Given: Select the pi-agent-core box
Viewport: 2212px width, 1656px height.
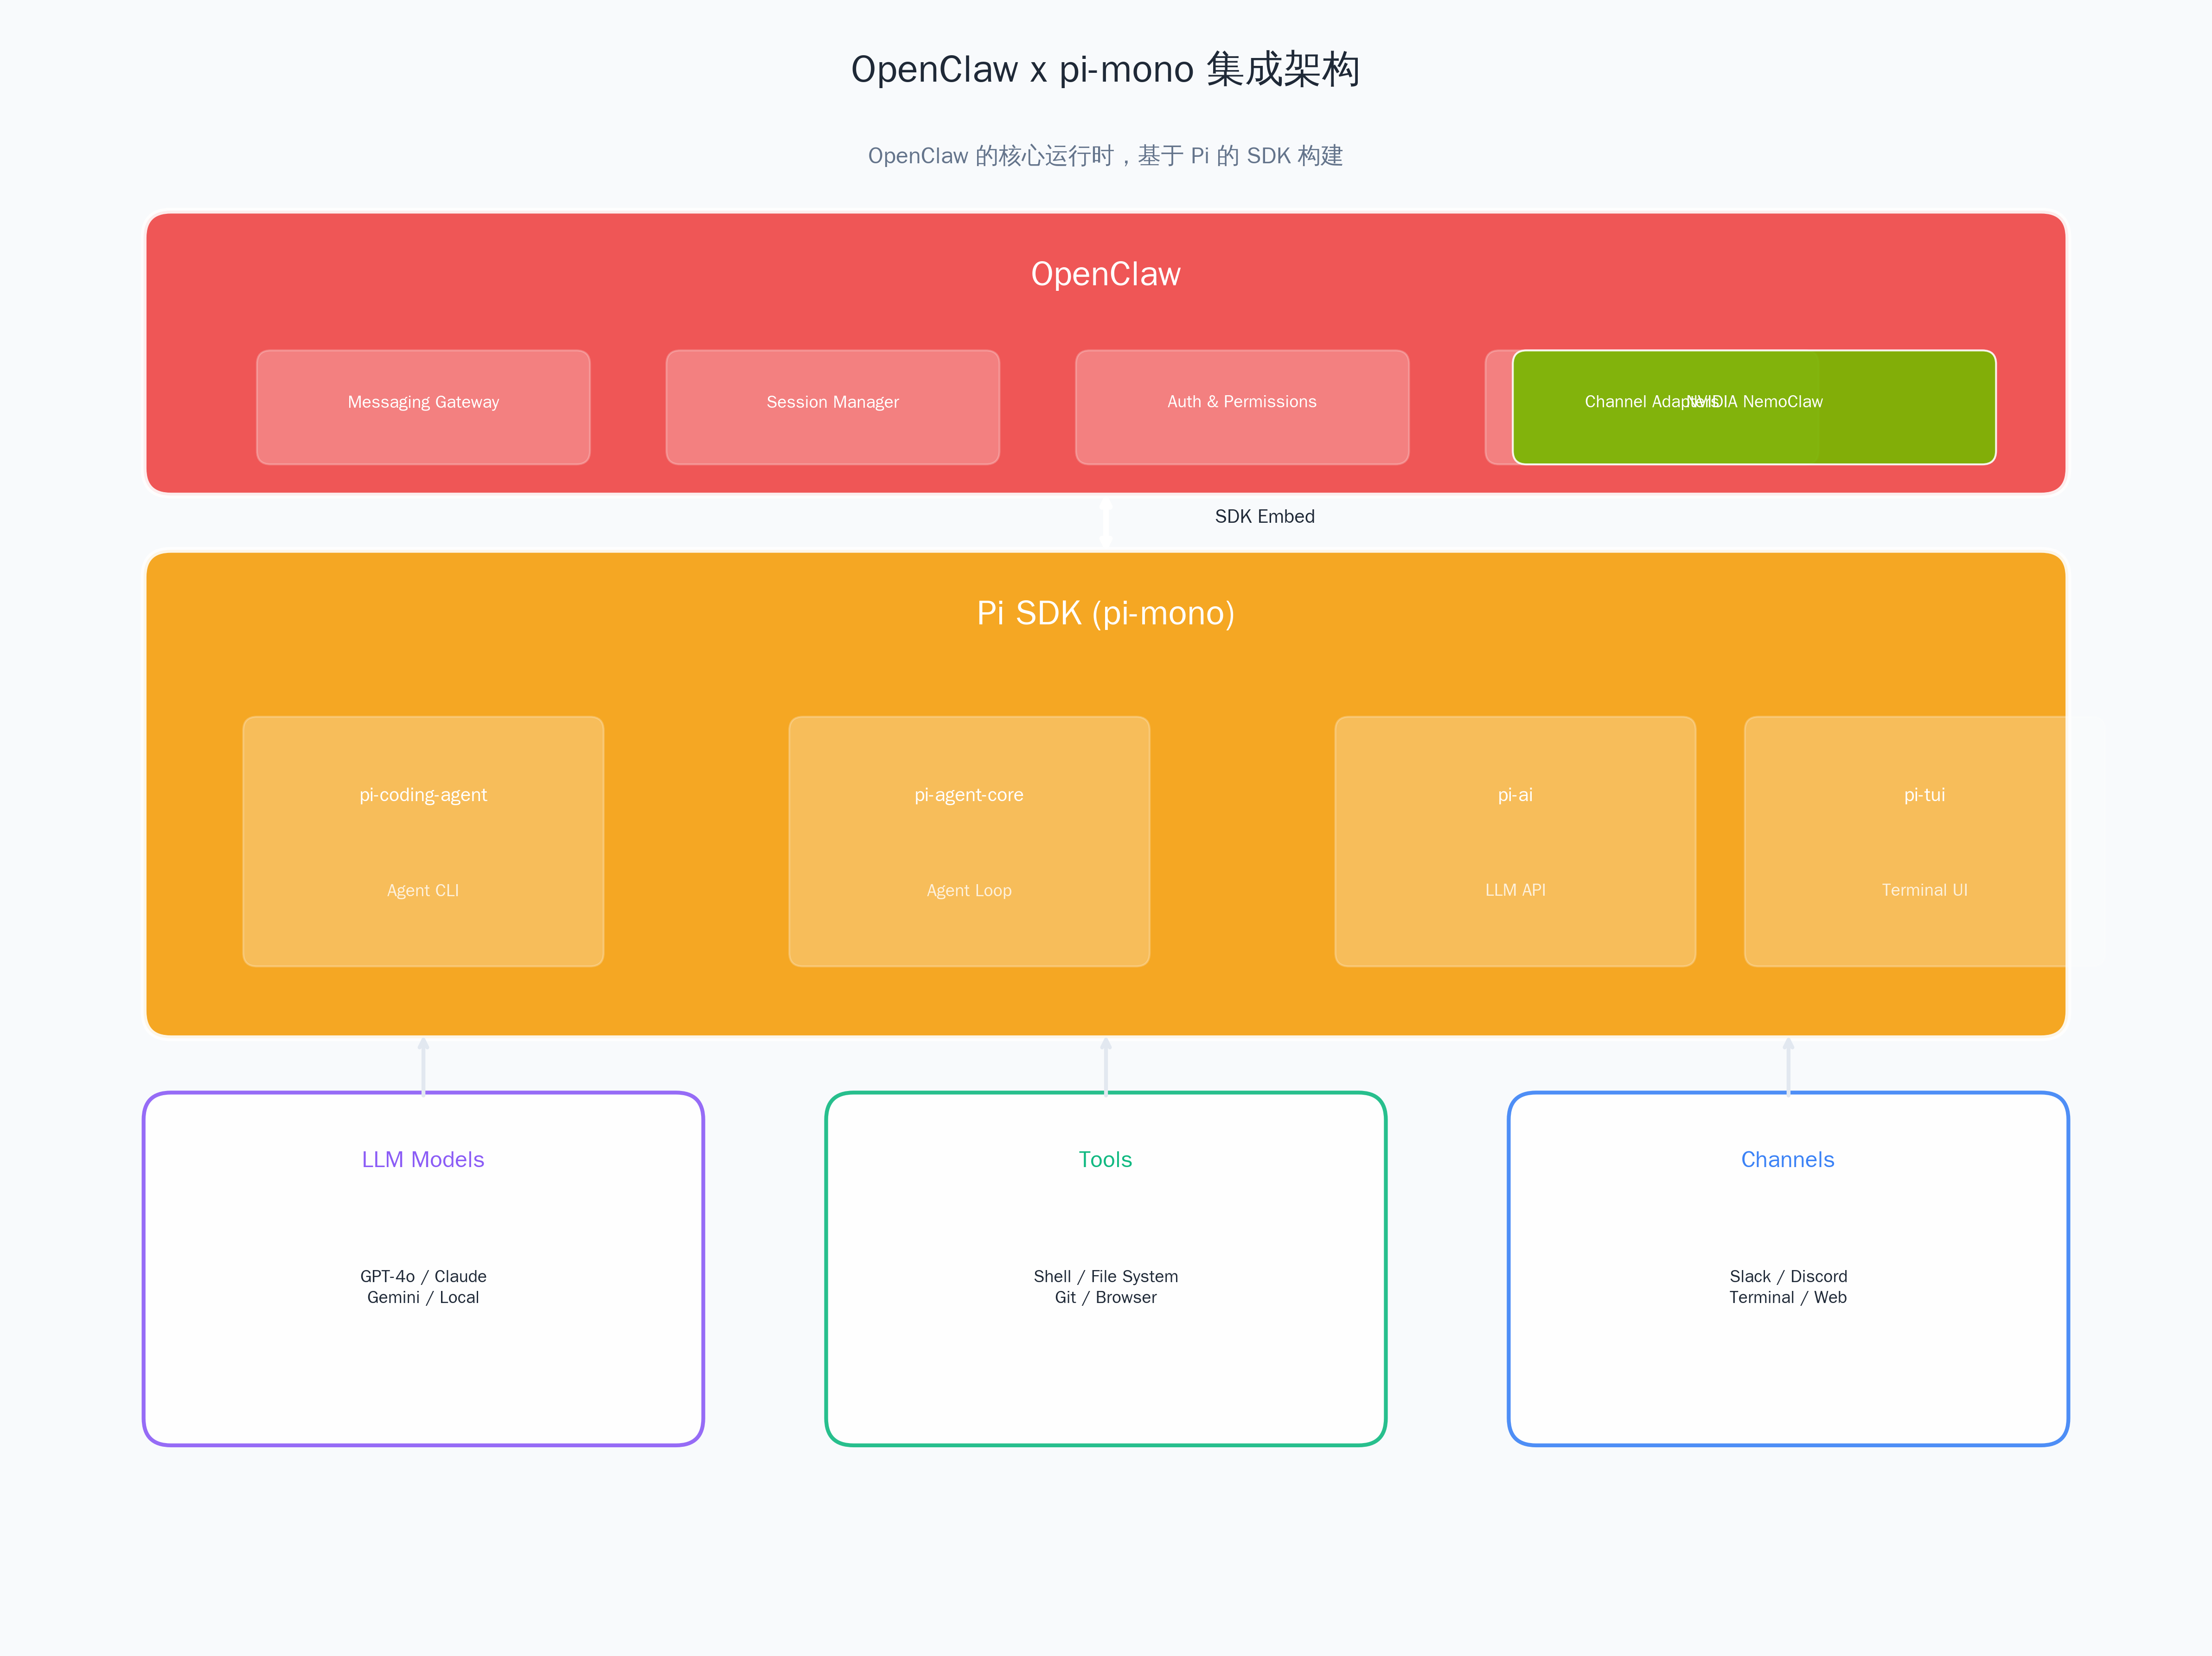Looking at the screenshot, I should pos(969,841).
